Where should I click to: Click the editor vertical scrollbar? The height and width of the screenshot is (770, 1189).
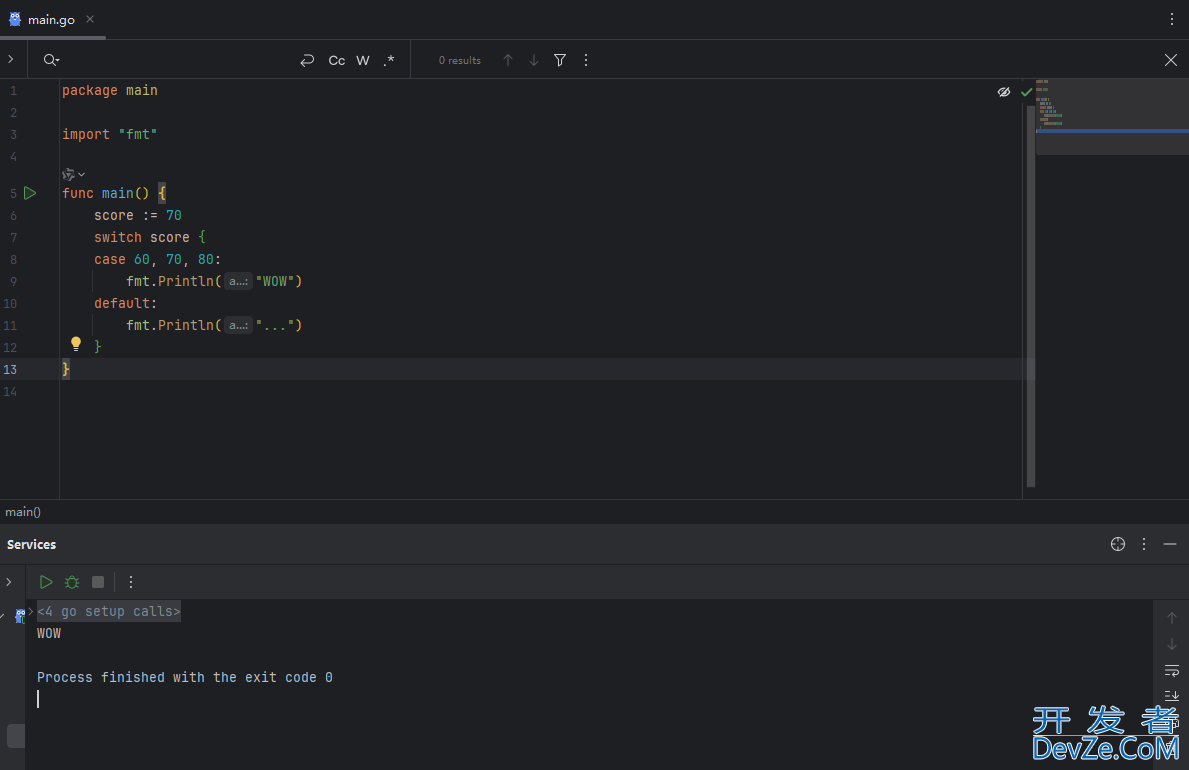(1031, 296)
